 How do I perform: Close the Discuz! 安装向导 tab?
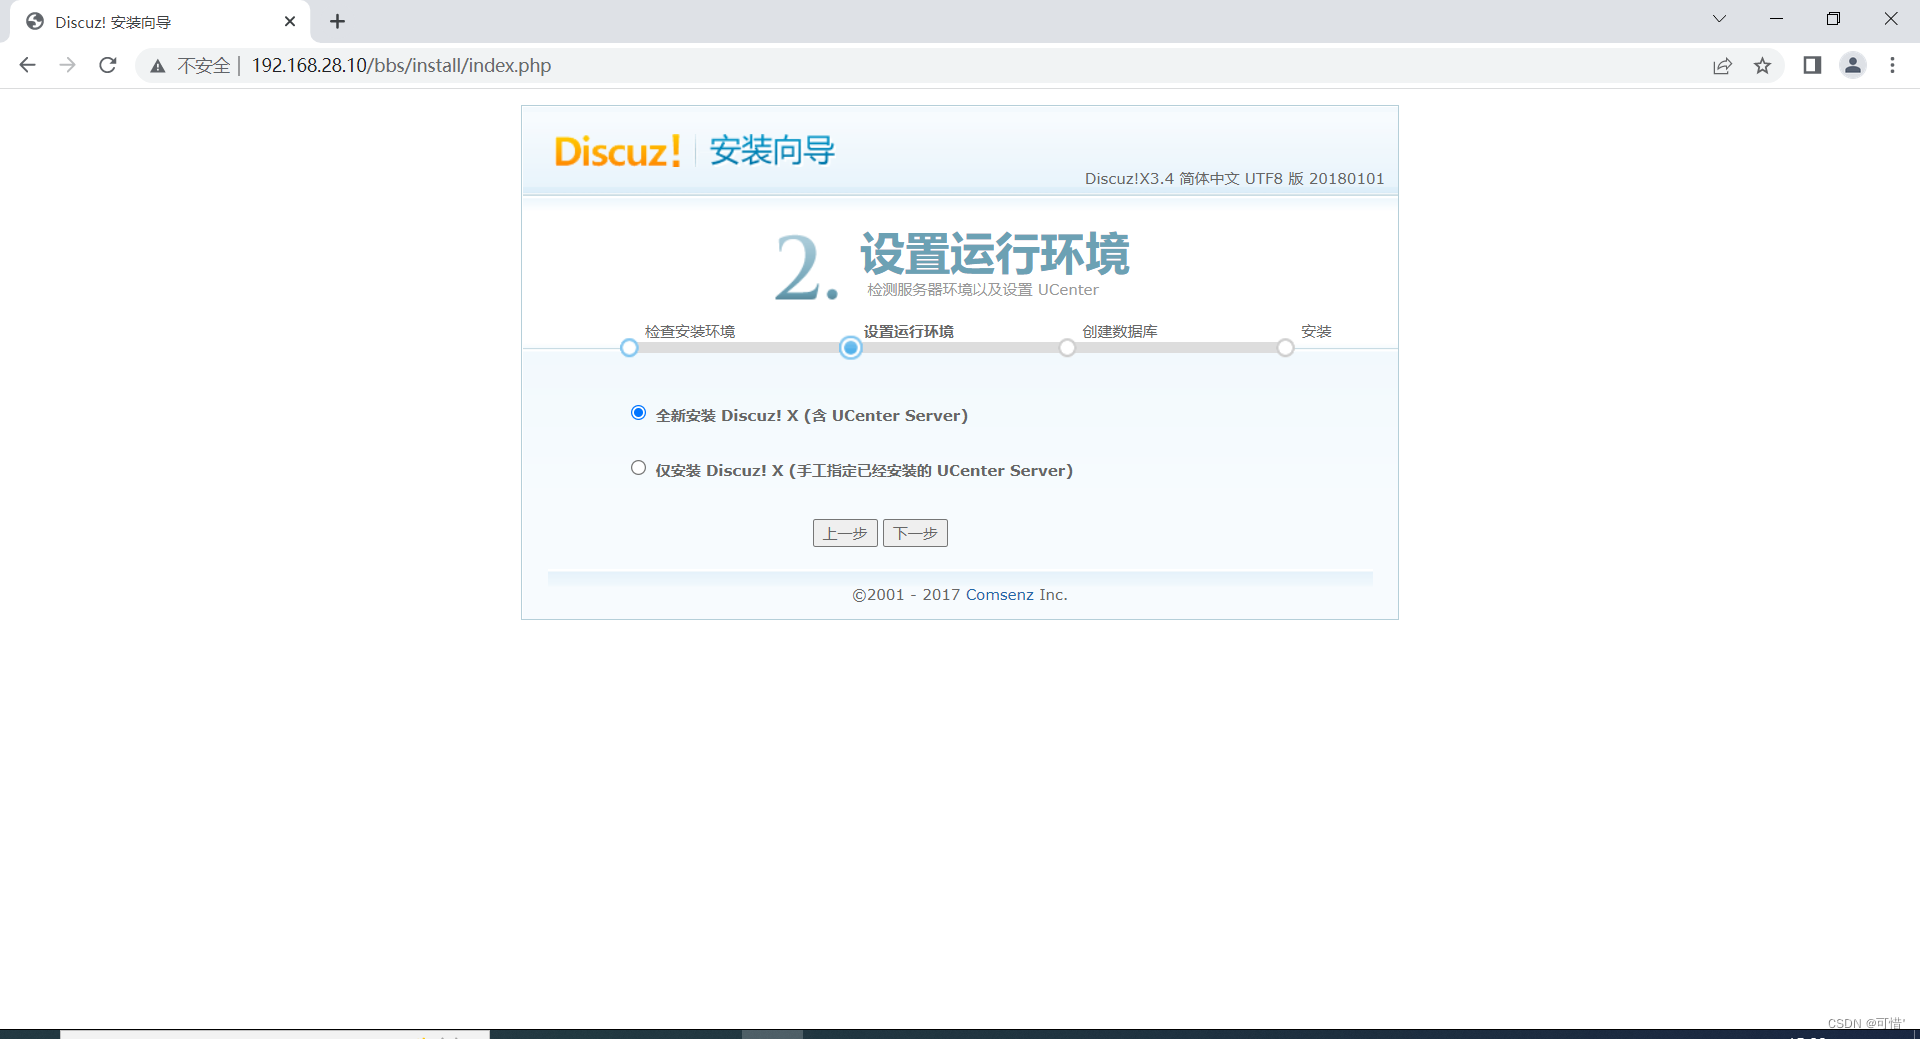pyautogui.click(x=290, y=21)
